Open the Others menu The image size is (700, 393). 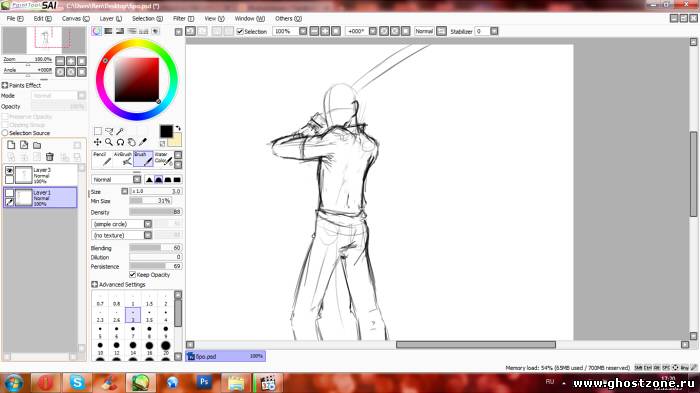click(x=288, y=18)
